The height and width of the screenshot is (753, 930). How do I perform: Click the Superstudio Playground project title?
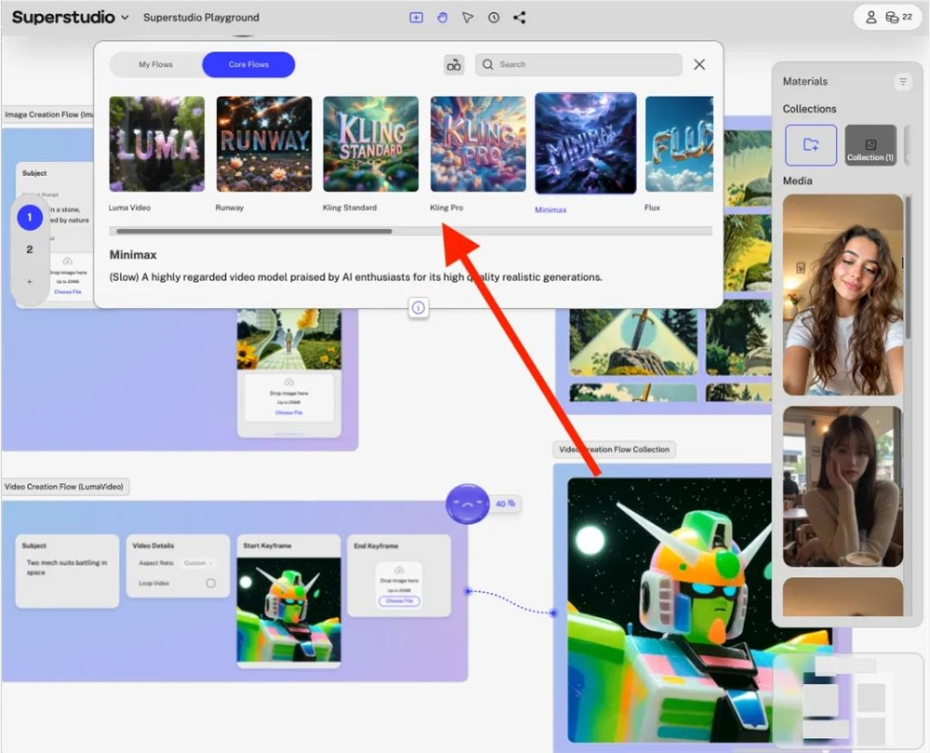(201, 17)
